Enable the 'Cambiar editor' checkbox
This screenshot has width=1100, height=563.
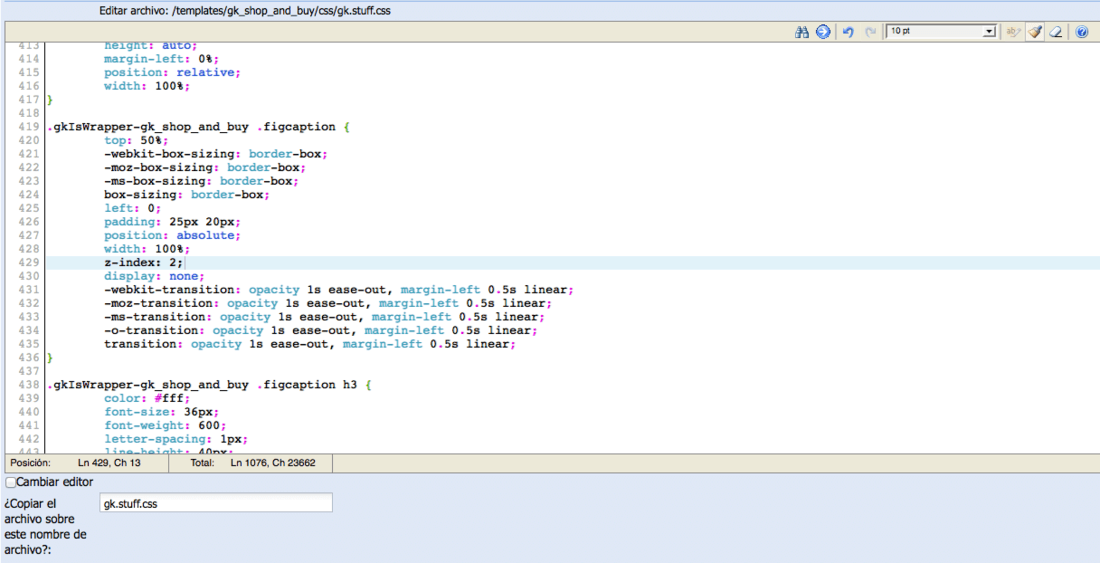point(10,482)
